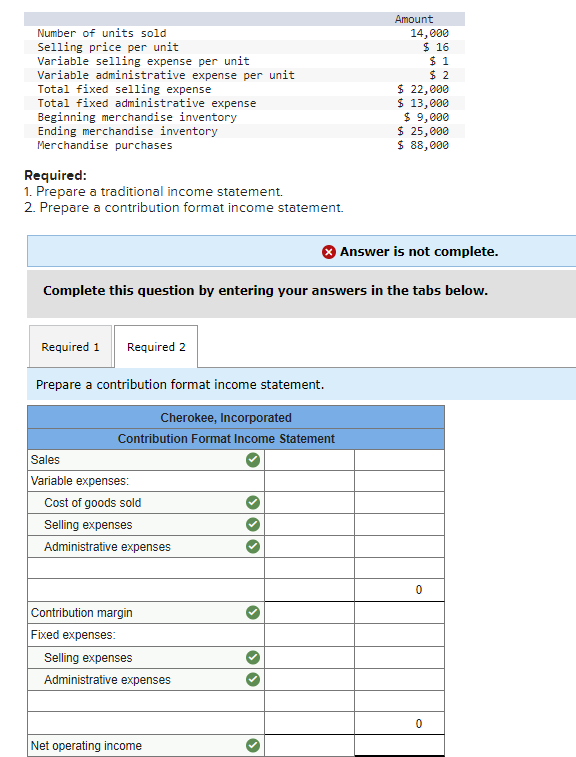Click the Sales amount field in last column

click(399, 460)
